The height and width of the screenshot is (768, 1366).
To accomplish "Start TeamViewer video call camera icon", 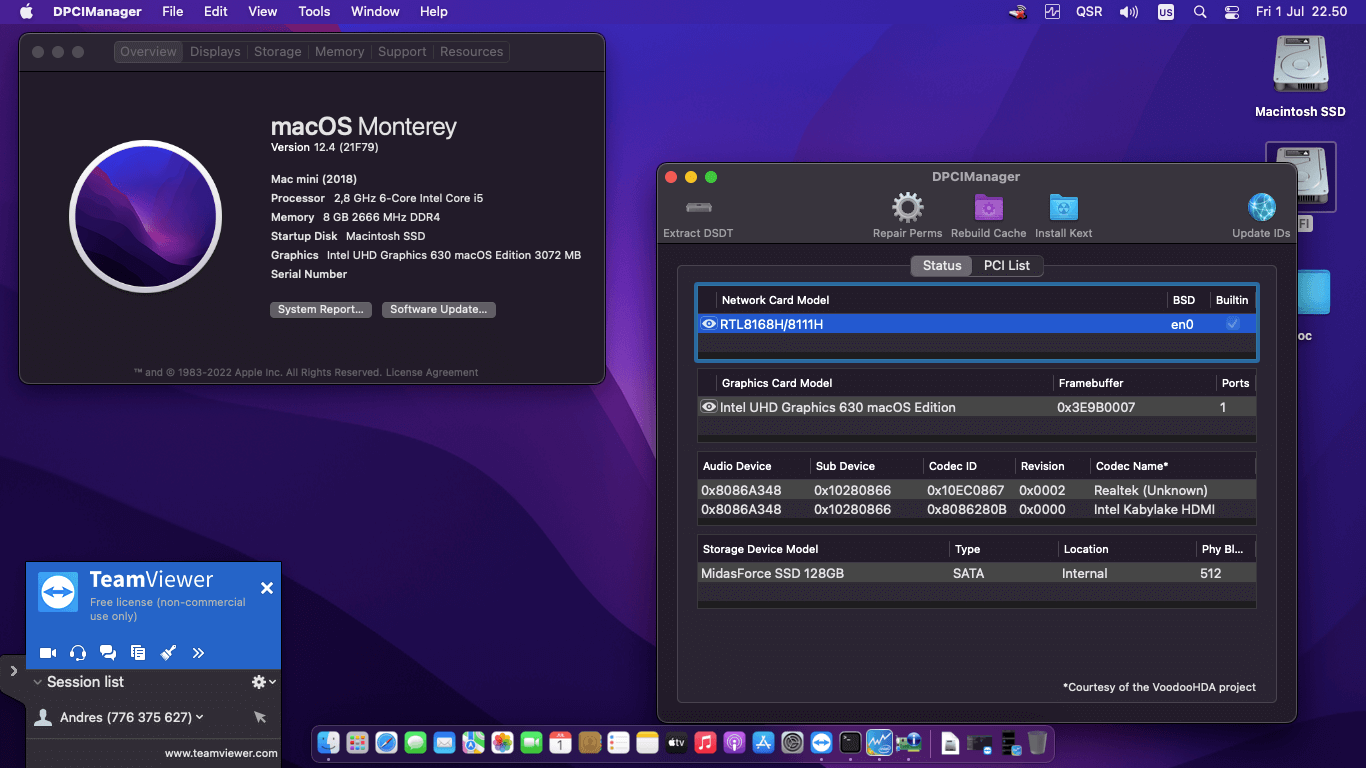I will [48, 653].
